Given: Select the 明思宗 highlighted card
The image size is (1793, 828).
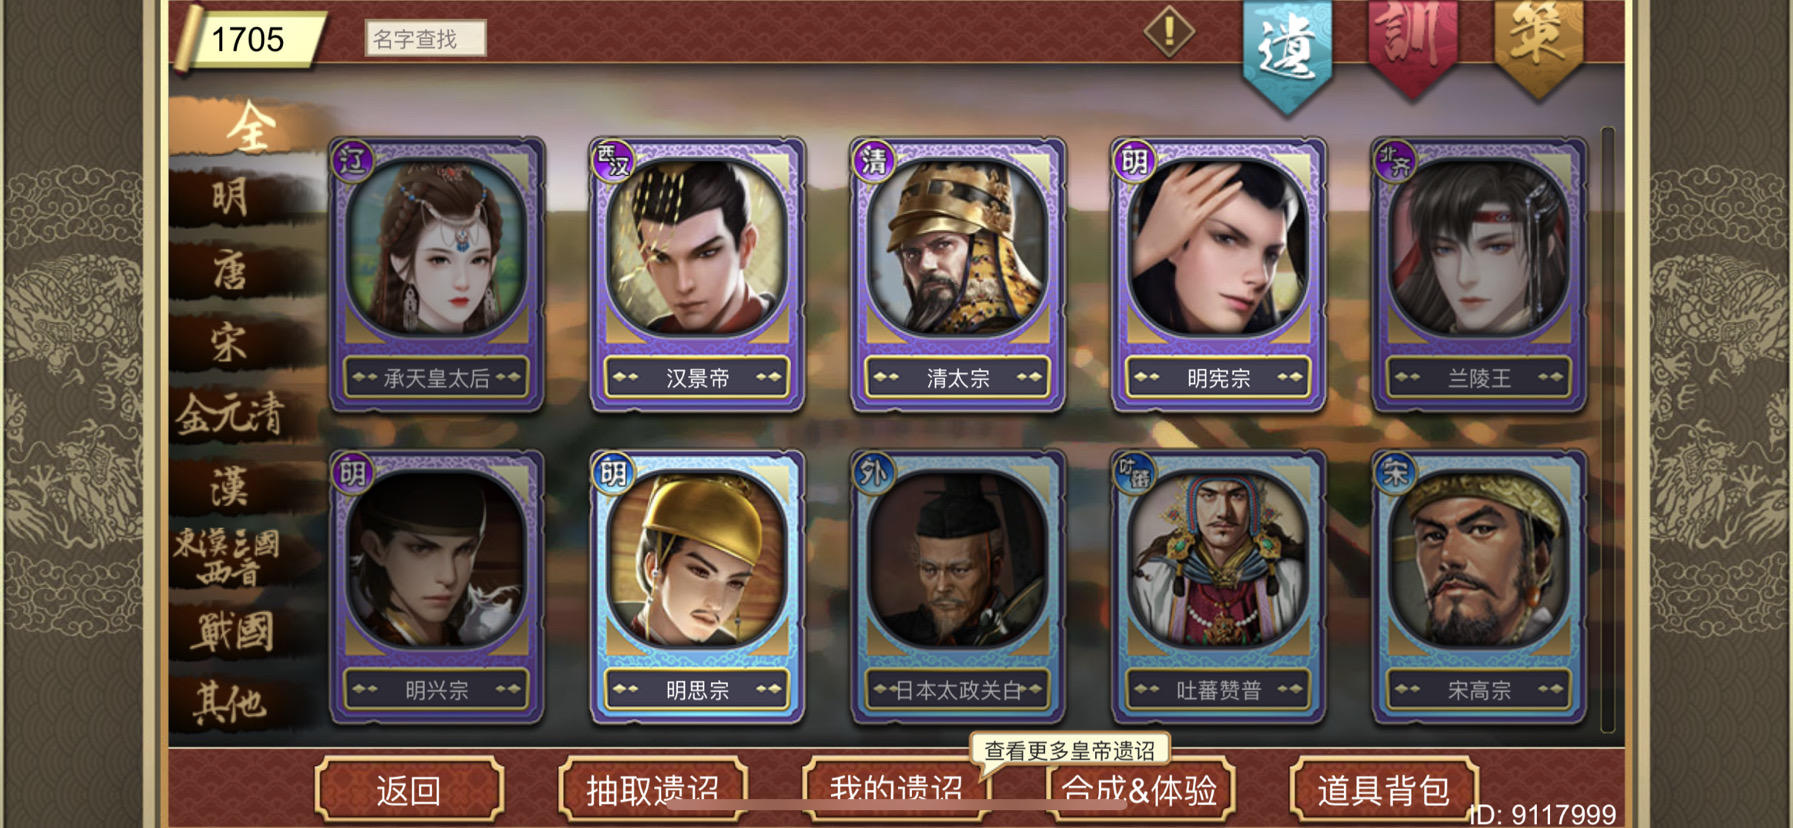Looking at the screenshot, I should click(x=697, y=587).
